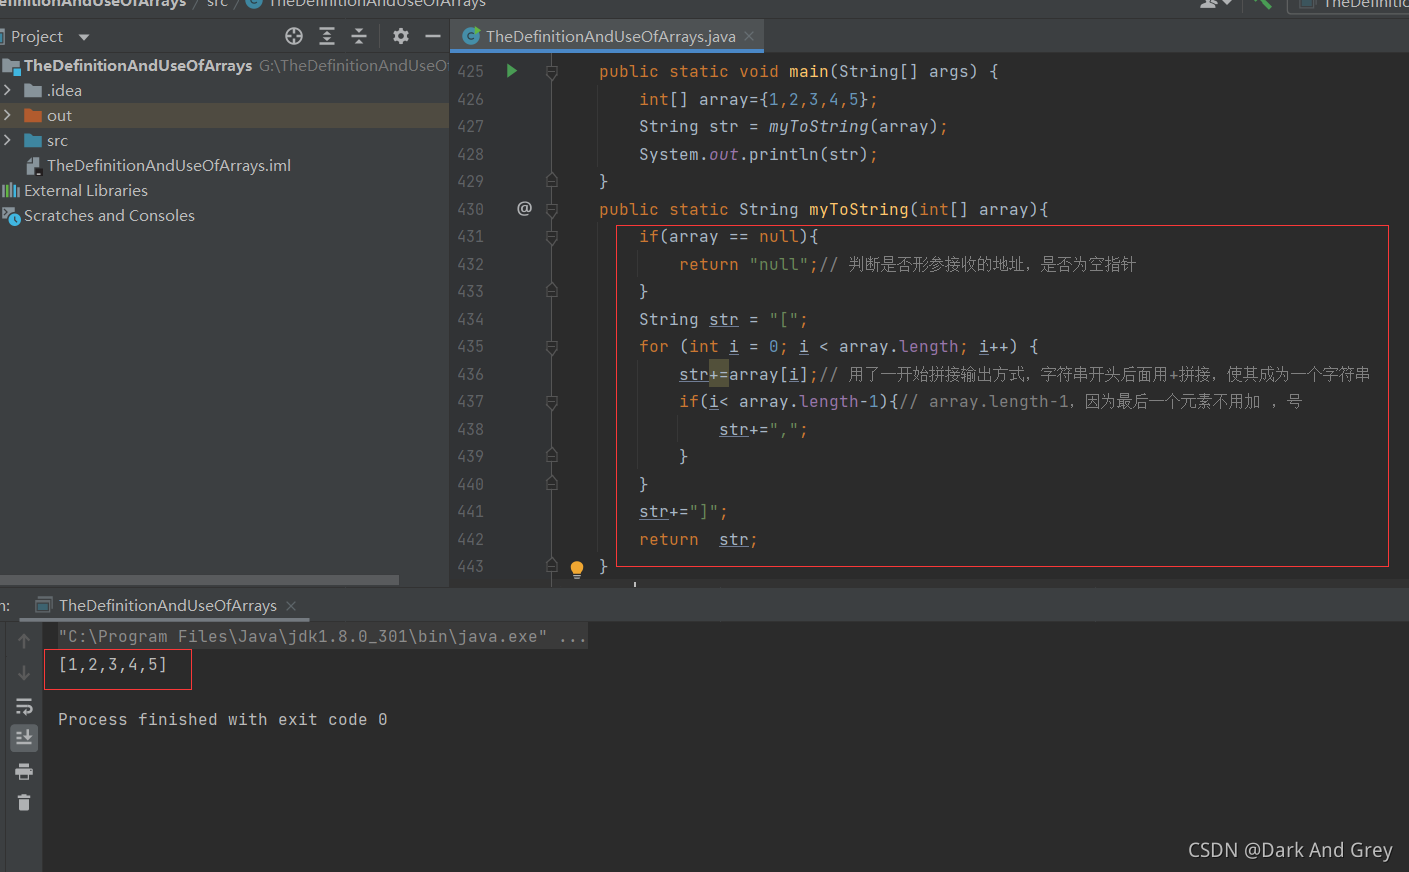Open the Project panel settings gear

pos(401,36)
